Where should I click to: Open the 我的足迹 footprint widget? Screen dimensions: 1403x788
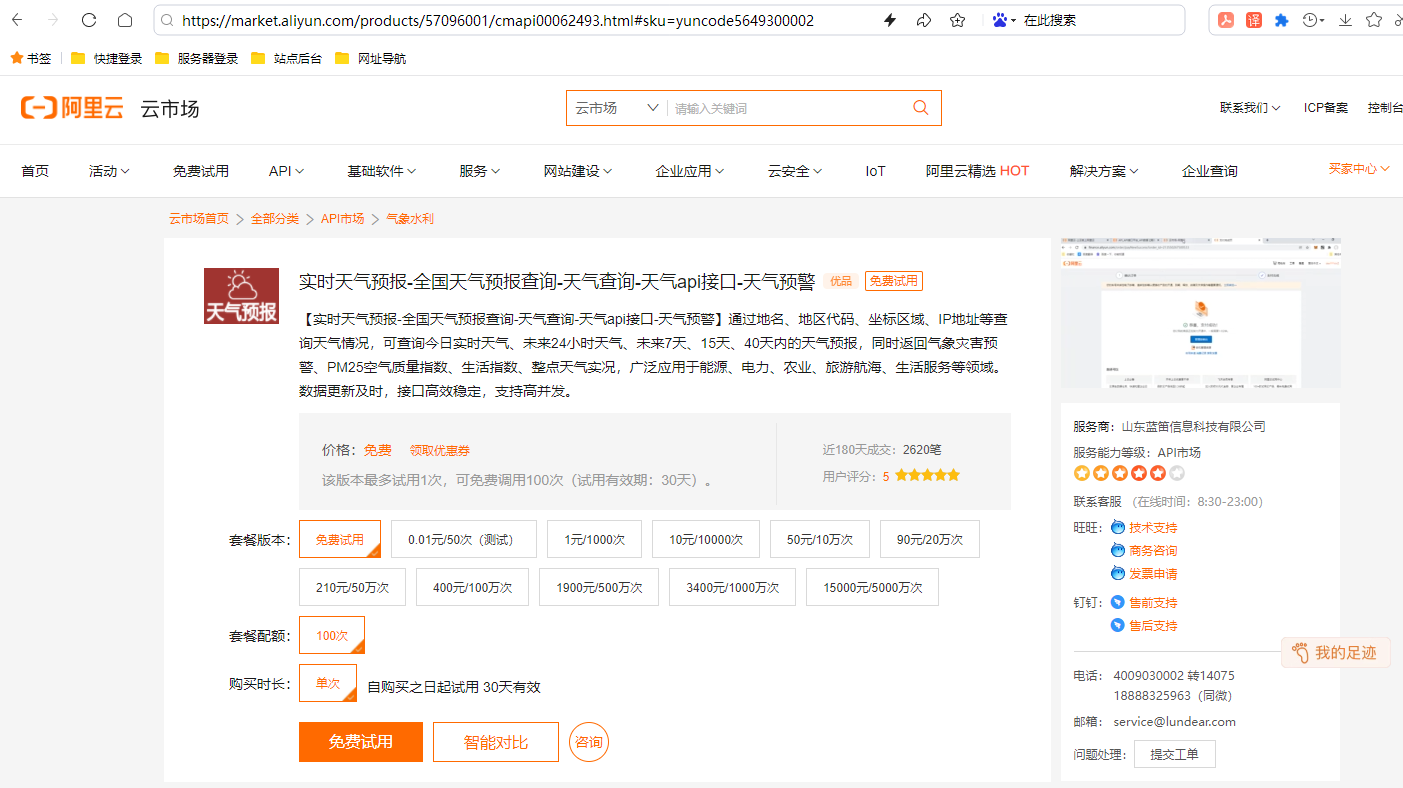(x=1334, y=653)
